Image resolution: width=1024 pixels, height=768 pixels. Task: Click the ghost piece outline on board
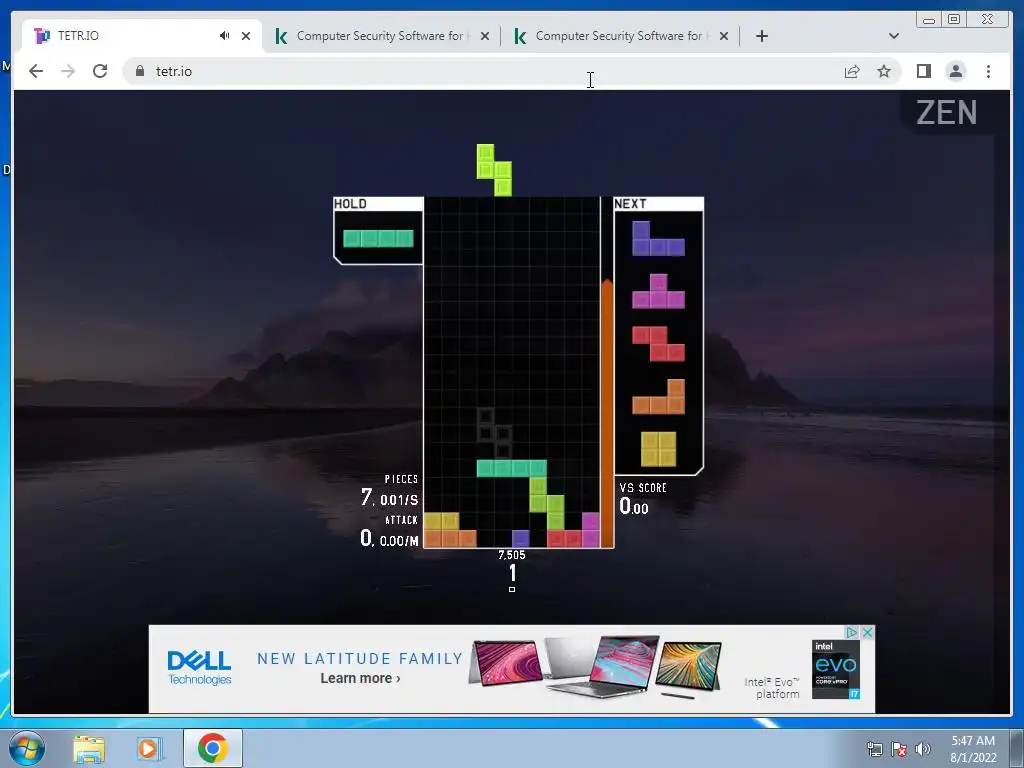pyautogui.click(x=494, y=433)
